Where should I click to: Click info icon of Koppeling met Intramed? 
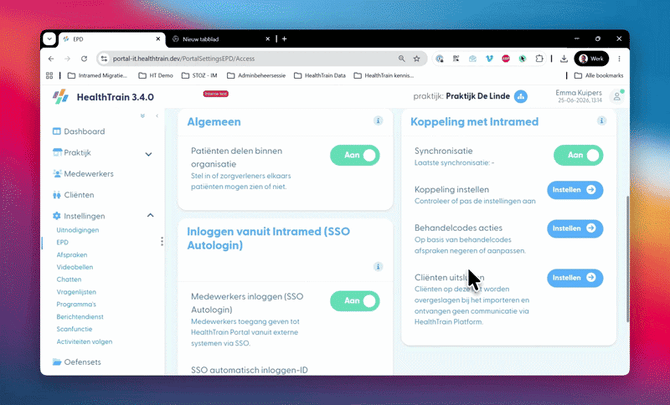pyautogui.click(x=602, y=120)
